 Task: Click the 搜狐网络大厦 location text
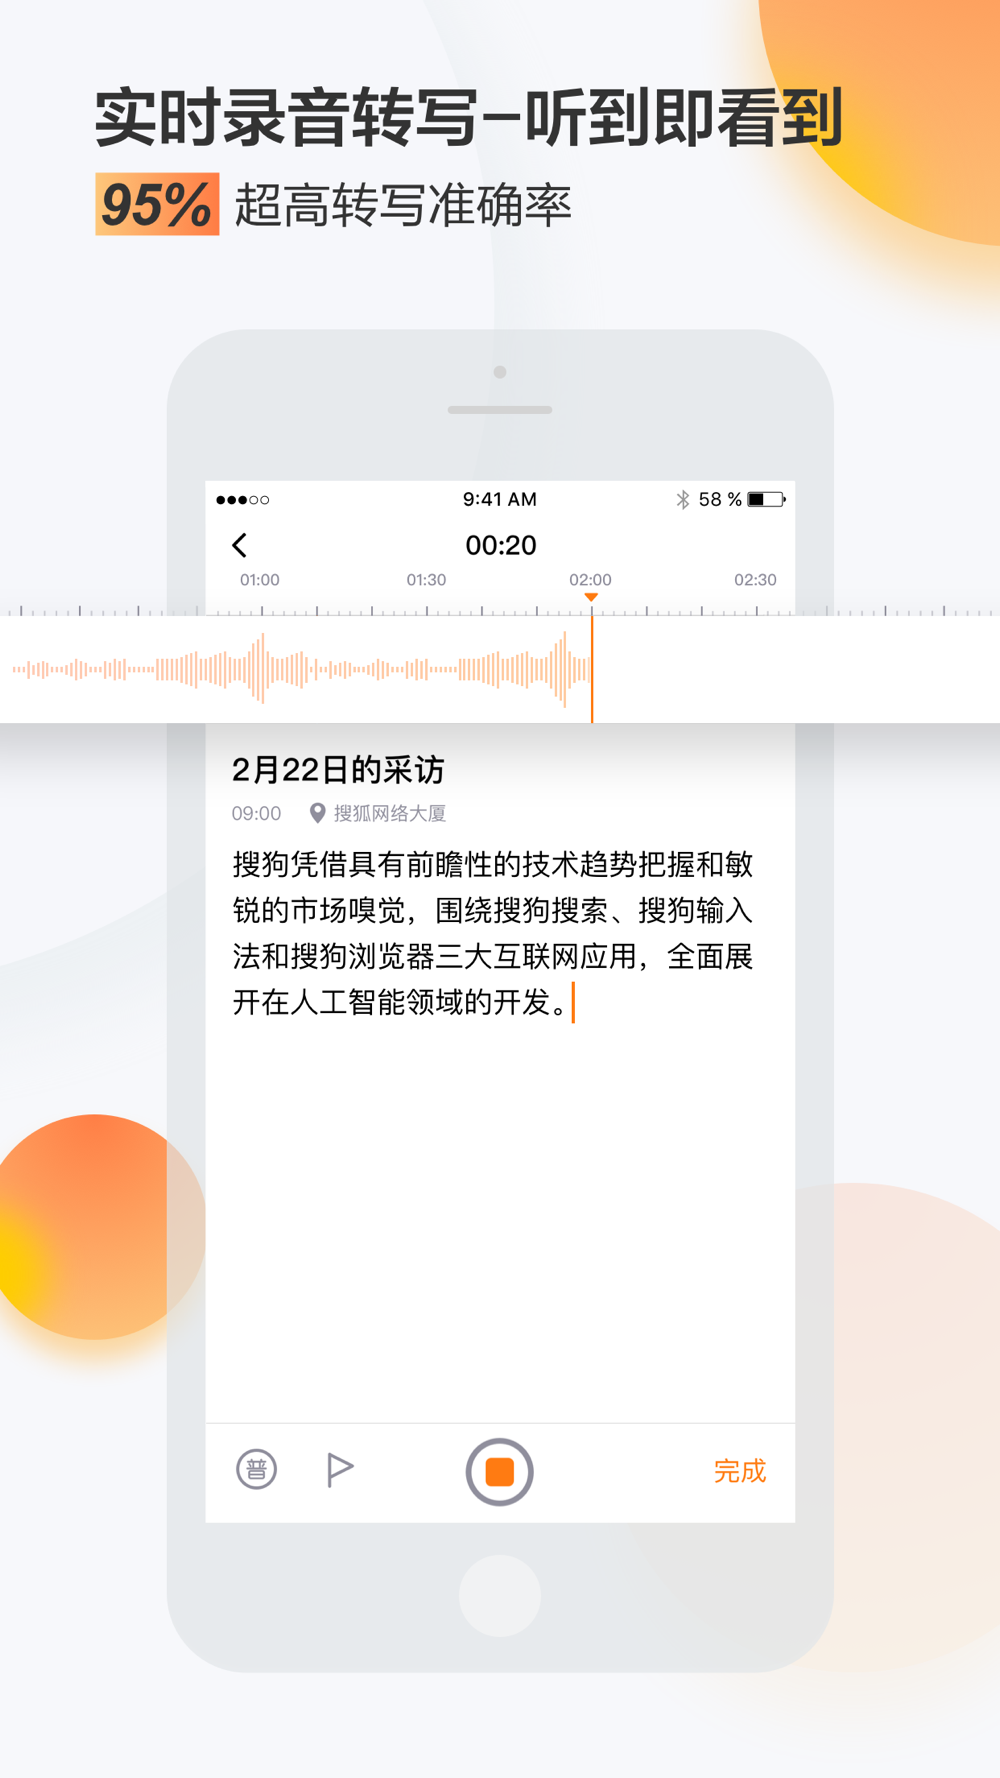click(x=390, y=814)
